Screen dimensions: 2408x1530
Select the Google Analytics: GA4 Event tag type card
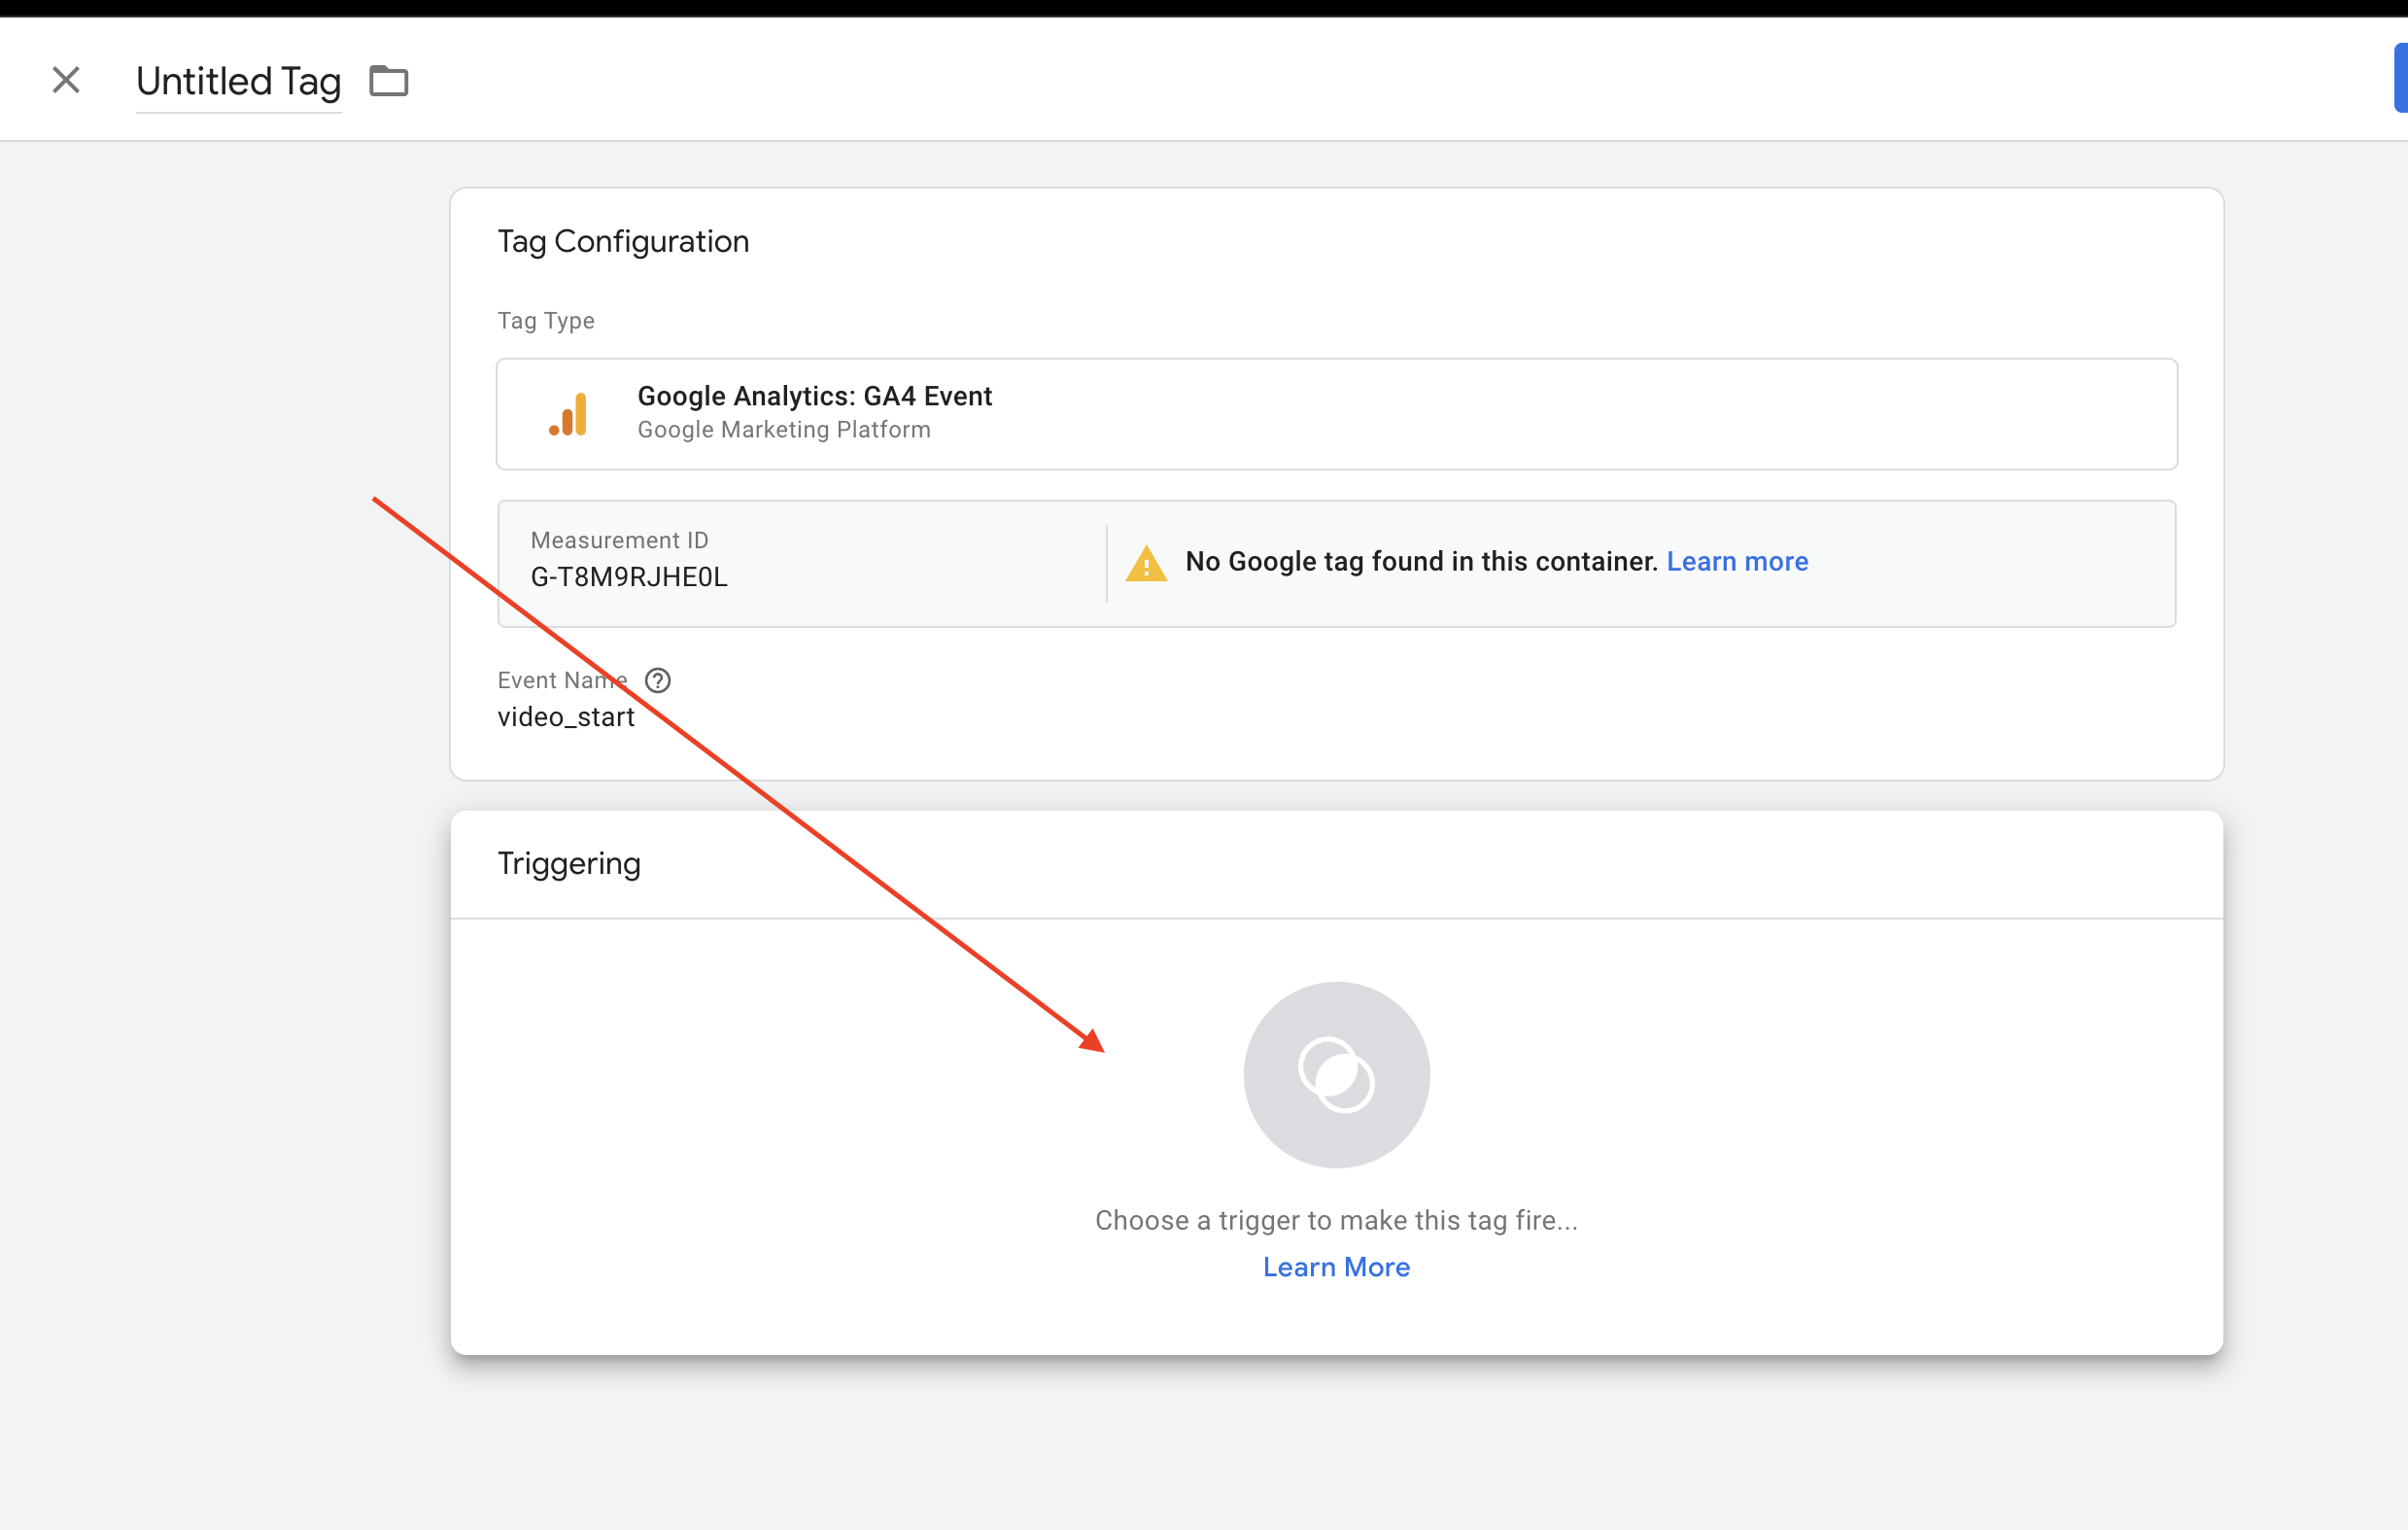tap(1336, 414)
